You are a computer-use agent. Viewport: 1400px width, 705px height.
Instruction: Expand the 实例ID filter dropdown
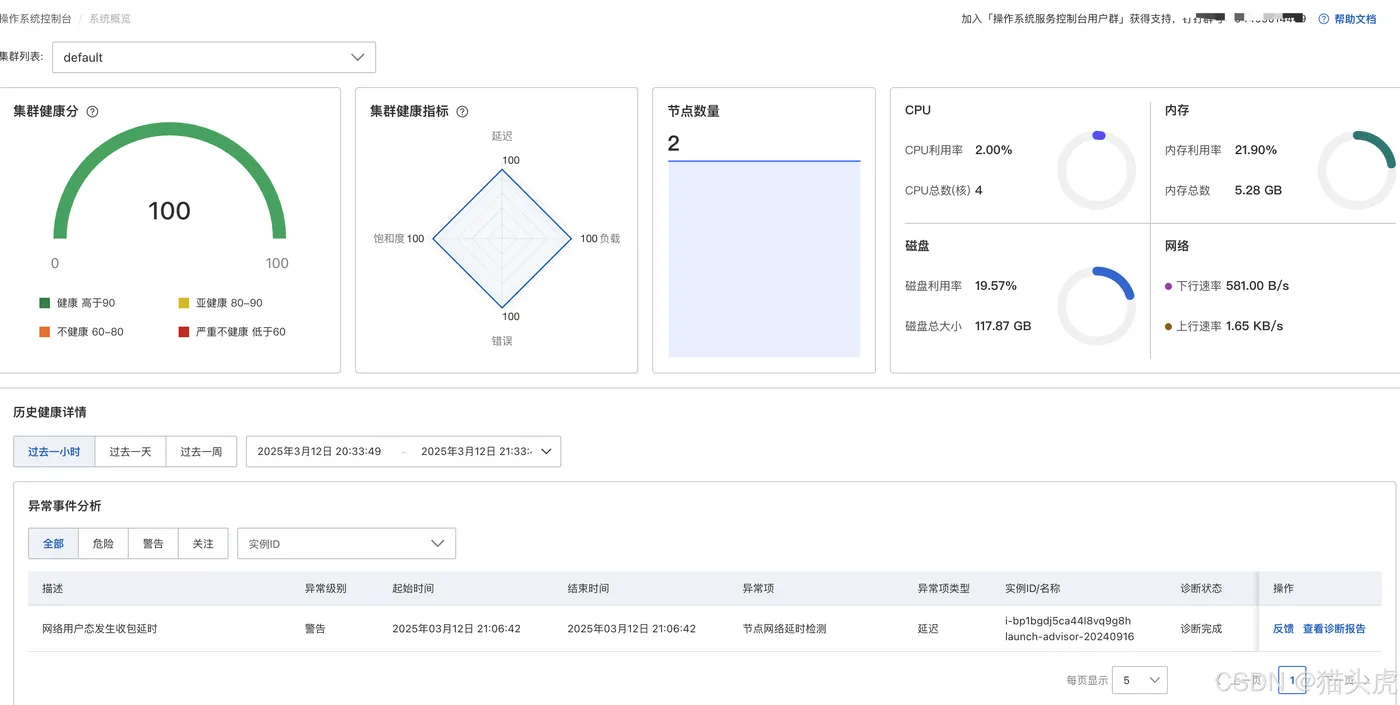click(346, 544)
